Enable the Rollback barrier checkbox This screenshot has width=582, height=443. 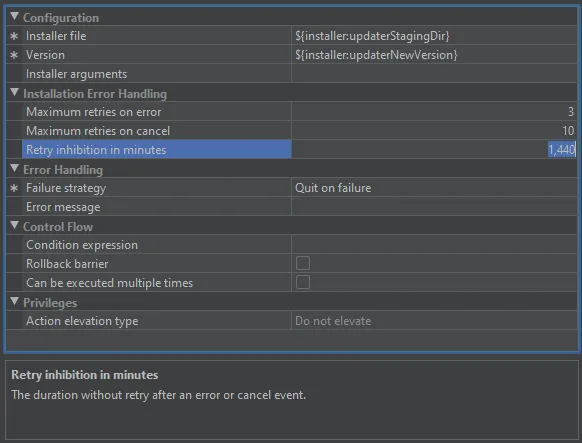point(303,263)
